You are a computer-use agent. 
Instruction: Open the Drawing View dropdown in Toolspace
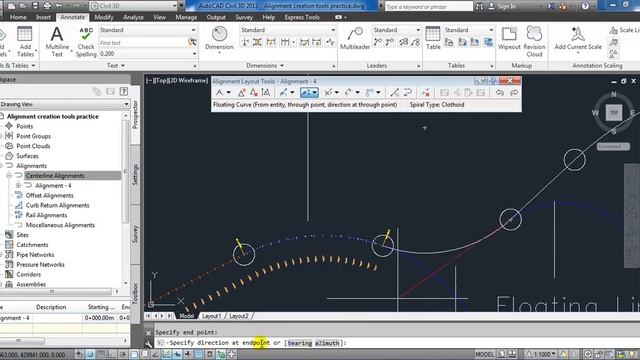point(126,104)
